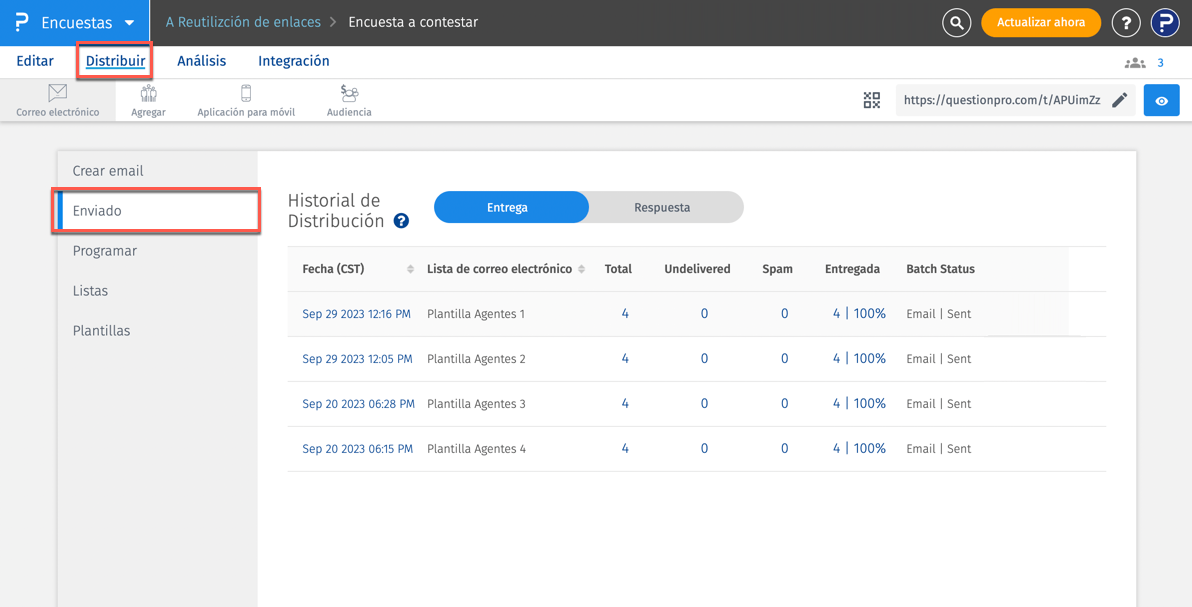1192x607 pixels.
Task: Switch to the Análisis tab
Action: pos(202,61)
